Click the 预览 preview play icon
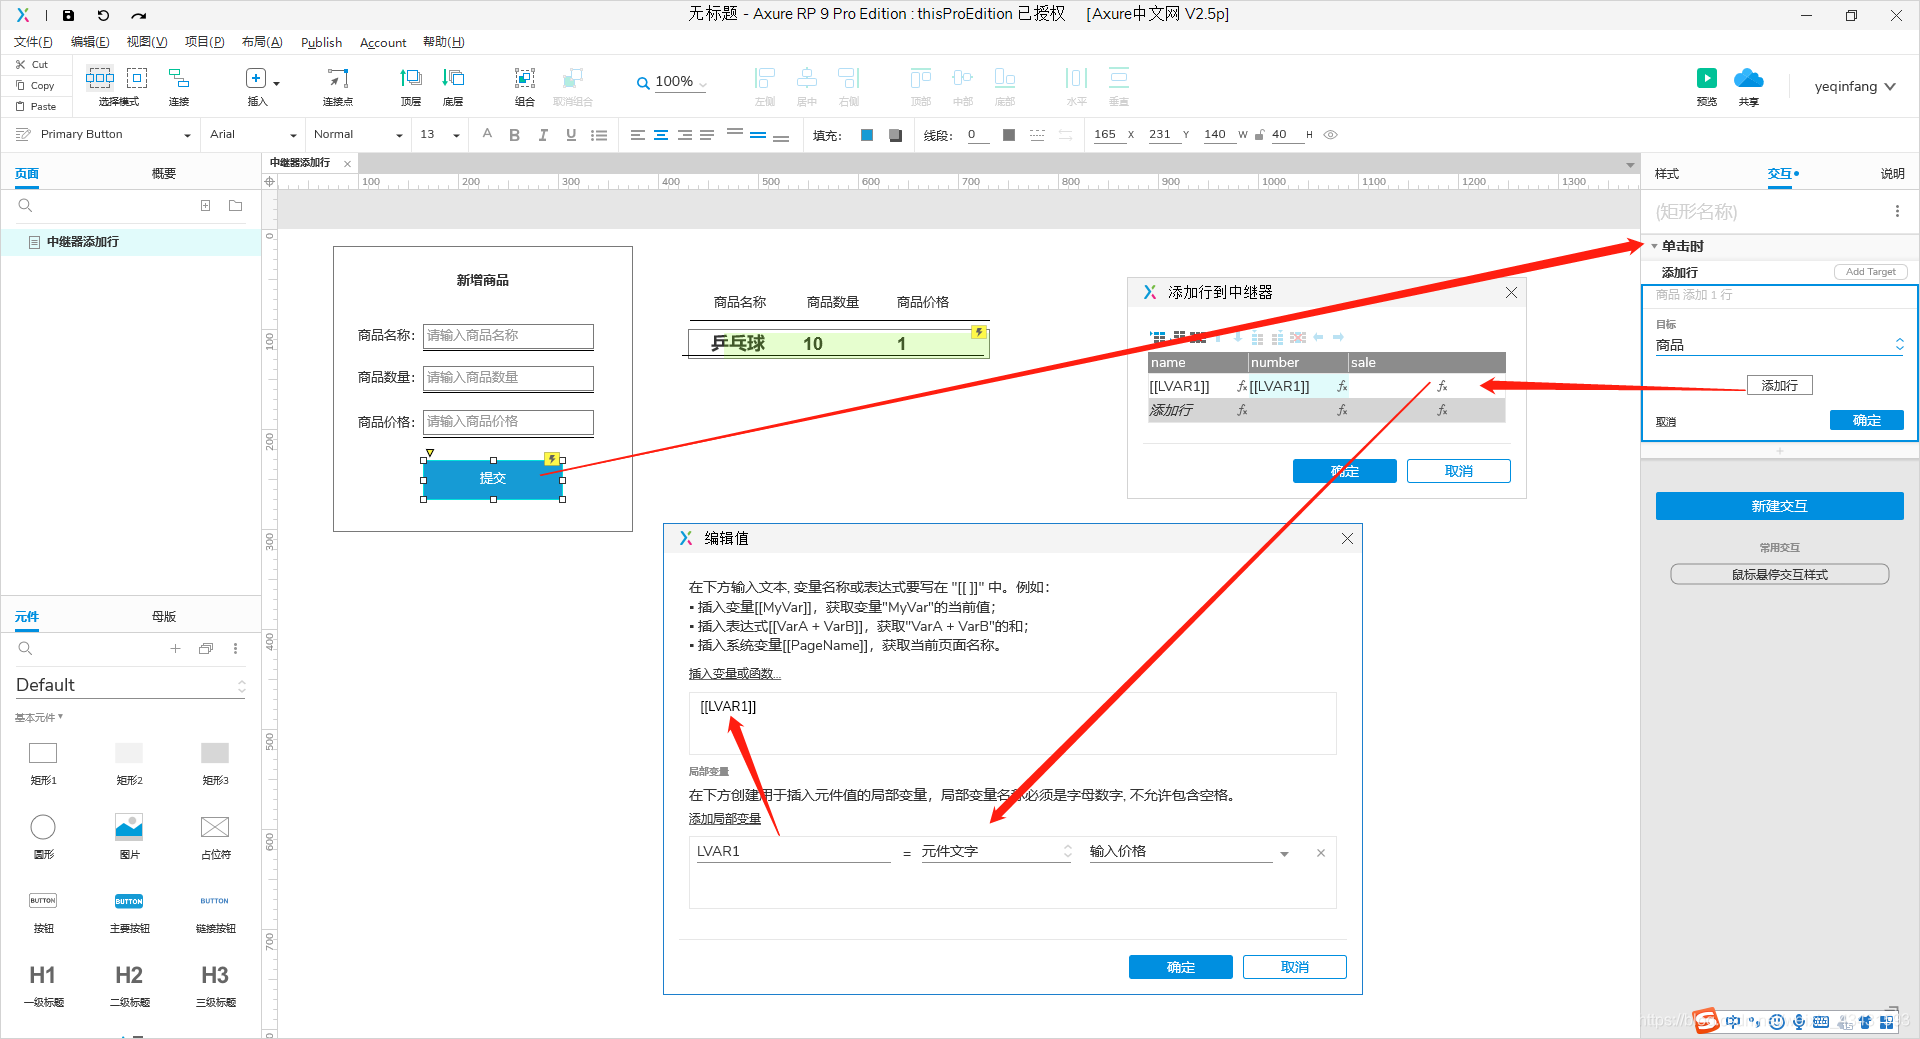The width and height of the screenshot is (1920, 1039). [1707, 78]
